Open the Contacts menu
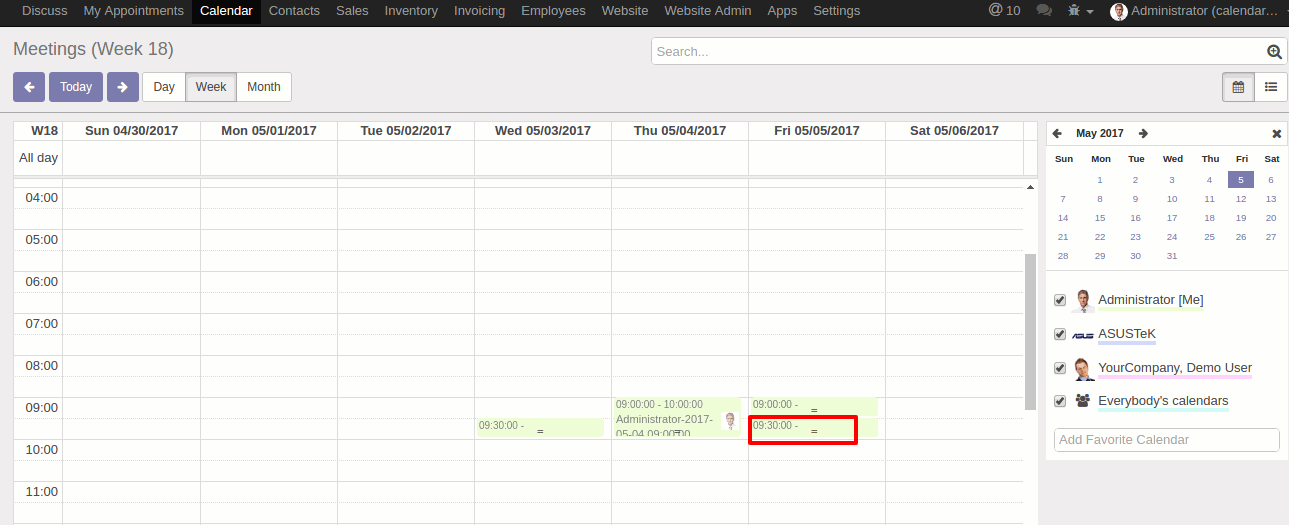The height and width of the screenshot is (525, 1289). [x=294, y=11]
